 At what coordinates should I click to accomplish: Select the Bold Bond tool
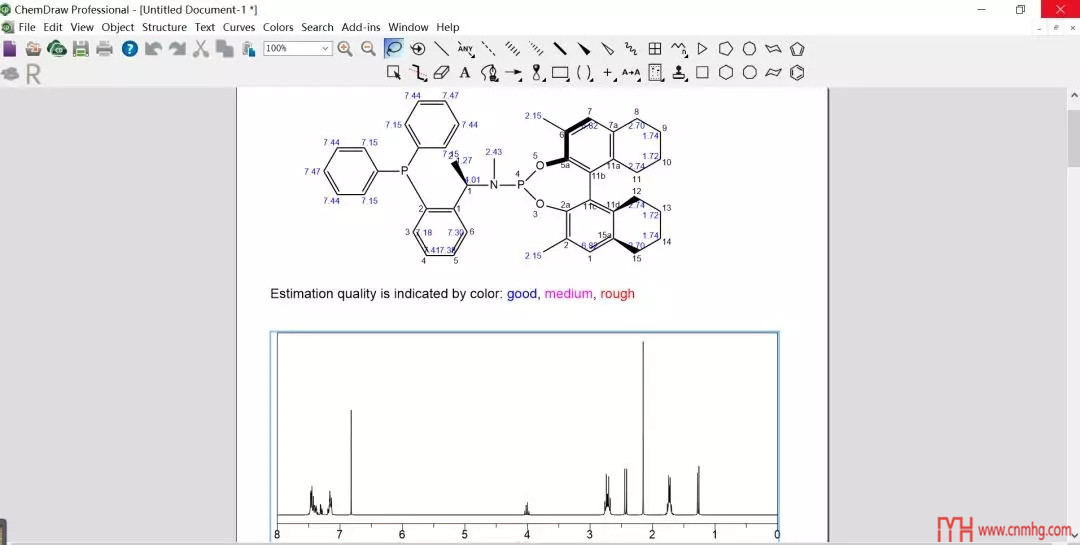[560, 49]
